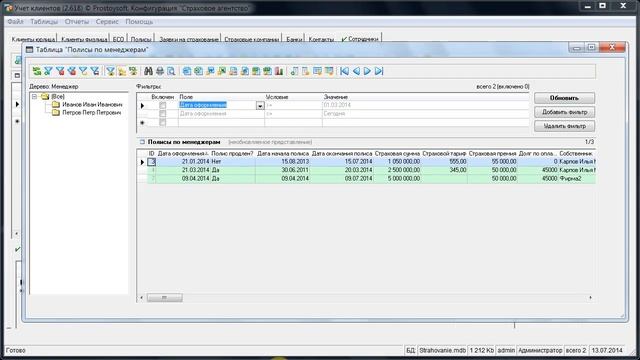
Task: Click the horizontal scrollbar thumb
Action: 164,298
